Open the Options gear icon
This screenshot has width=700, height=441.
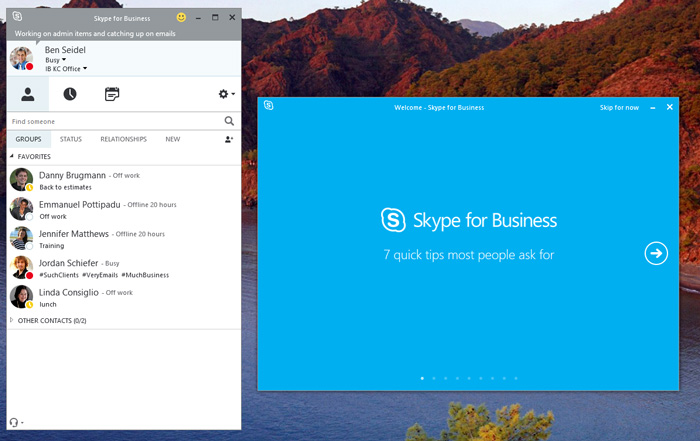pyautogui.click(x=223, y=94)
